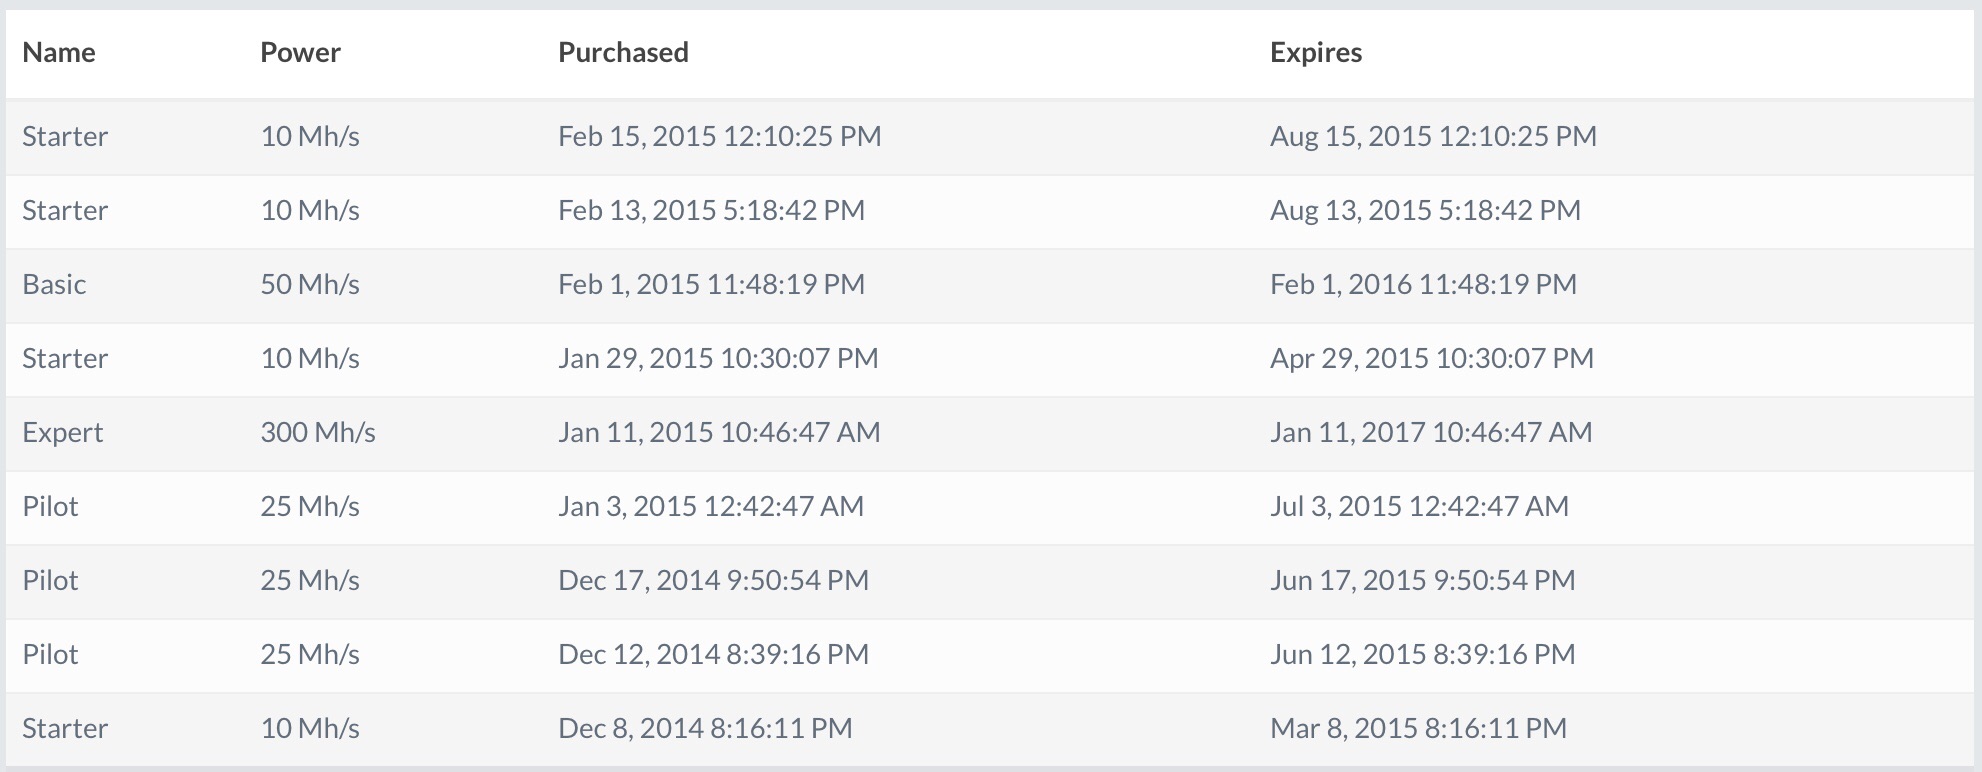1982x772 pixels.
Task: Select the Starter row purchased Jan 29, 2015
Action: click(x=65, y=358)
